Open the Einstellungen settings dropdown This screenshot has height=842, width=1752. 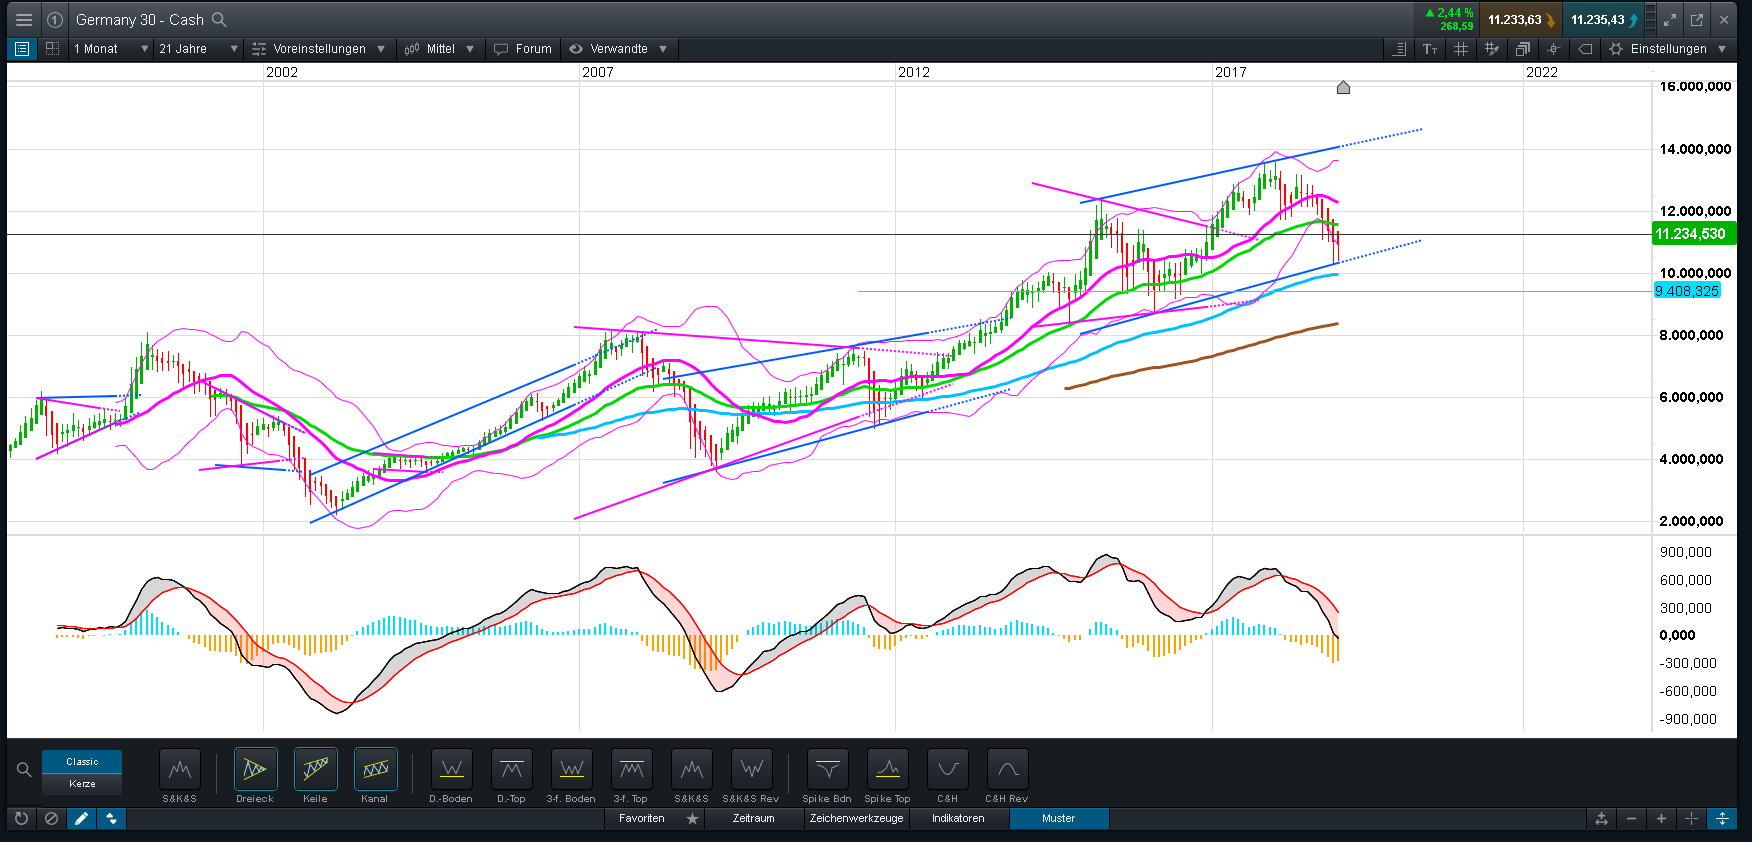(x=1667, y=49)
